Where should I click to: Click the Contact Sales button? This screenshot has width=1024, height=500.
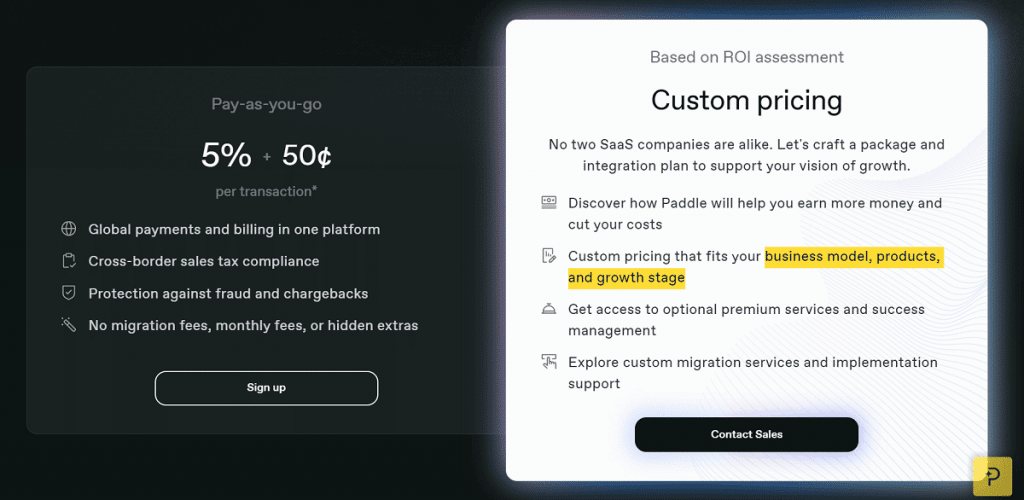[x=746, y=434]
